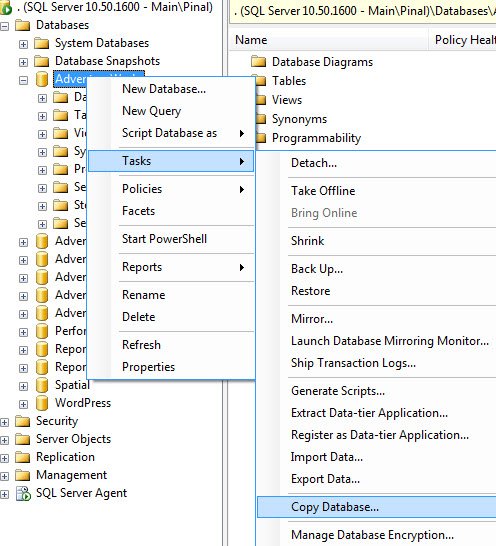Select the SQL Server root node text

tap(115, 7)
